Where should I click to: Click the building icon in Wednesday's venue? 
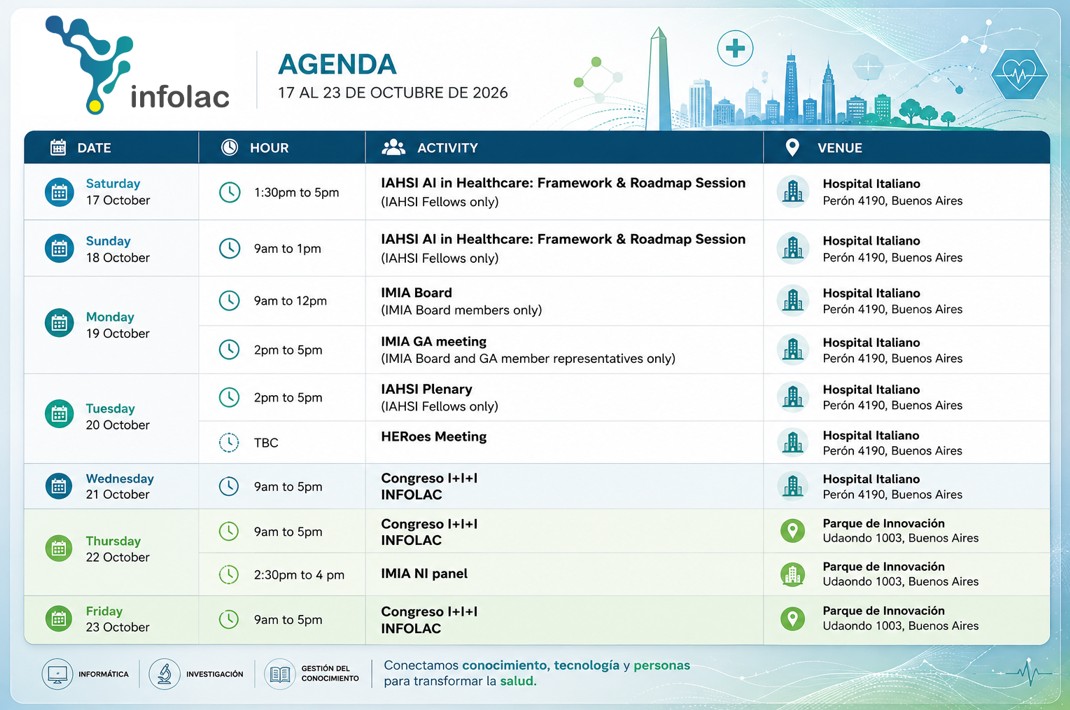pos(793,486)
